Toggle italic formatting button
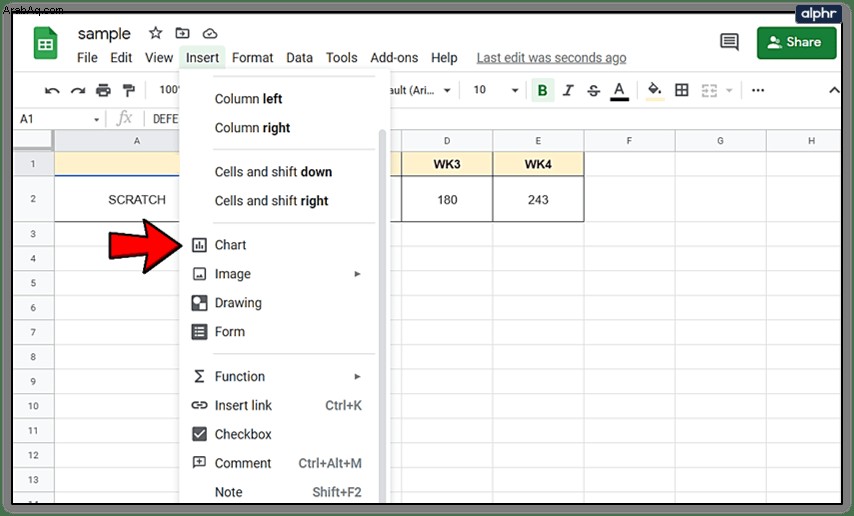Viewport: 854px width, 516px height. [568, 90]
